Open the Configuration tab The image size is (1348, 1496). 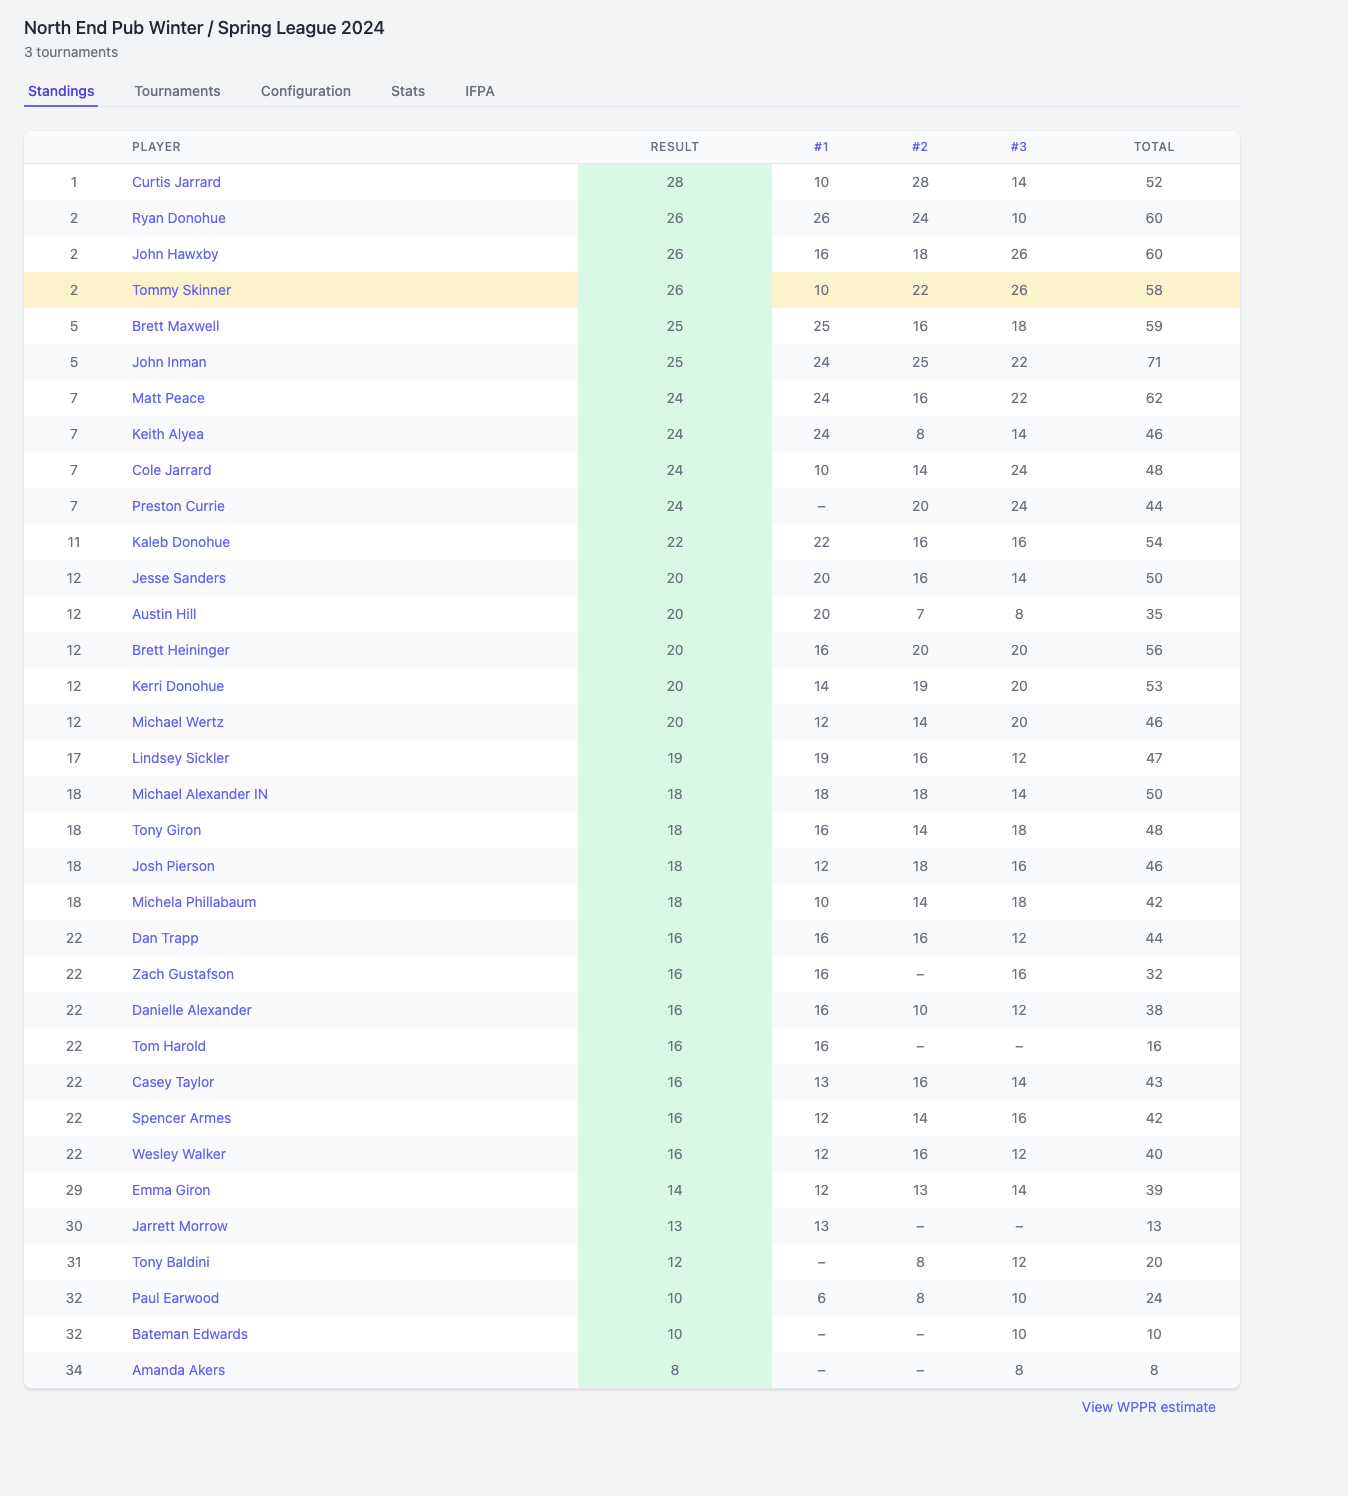point(305,91)
